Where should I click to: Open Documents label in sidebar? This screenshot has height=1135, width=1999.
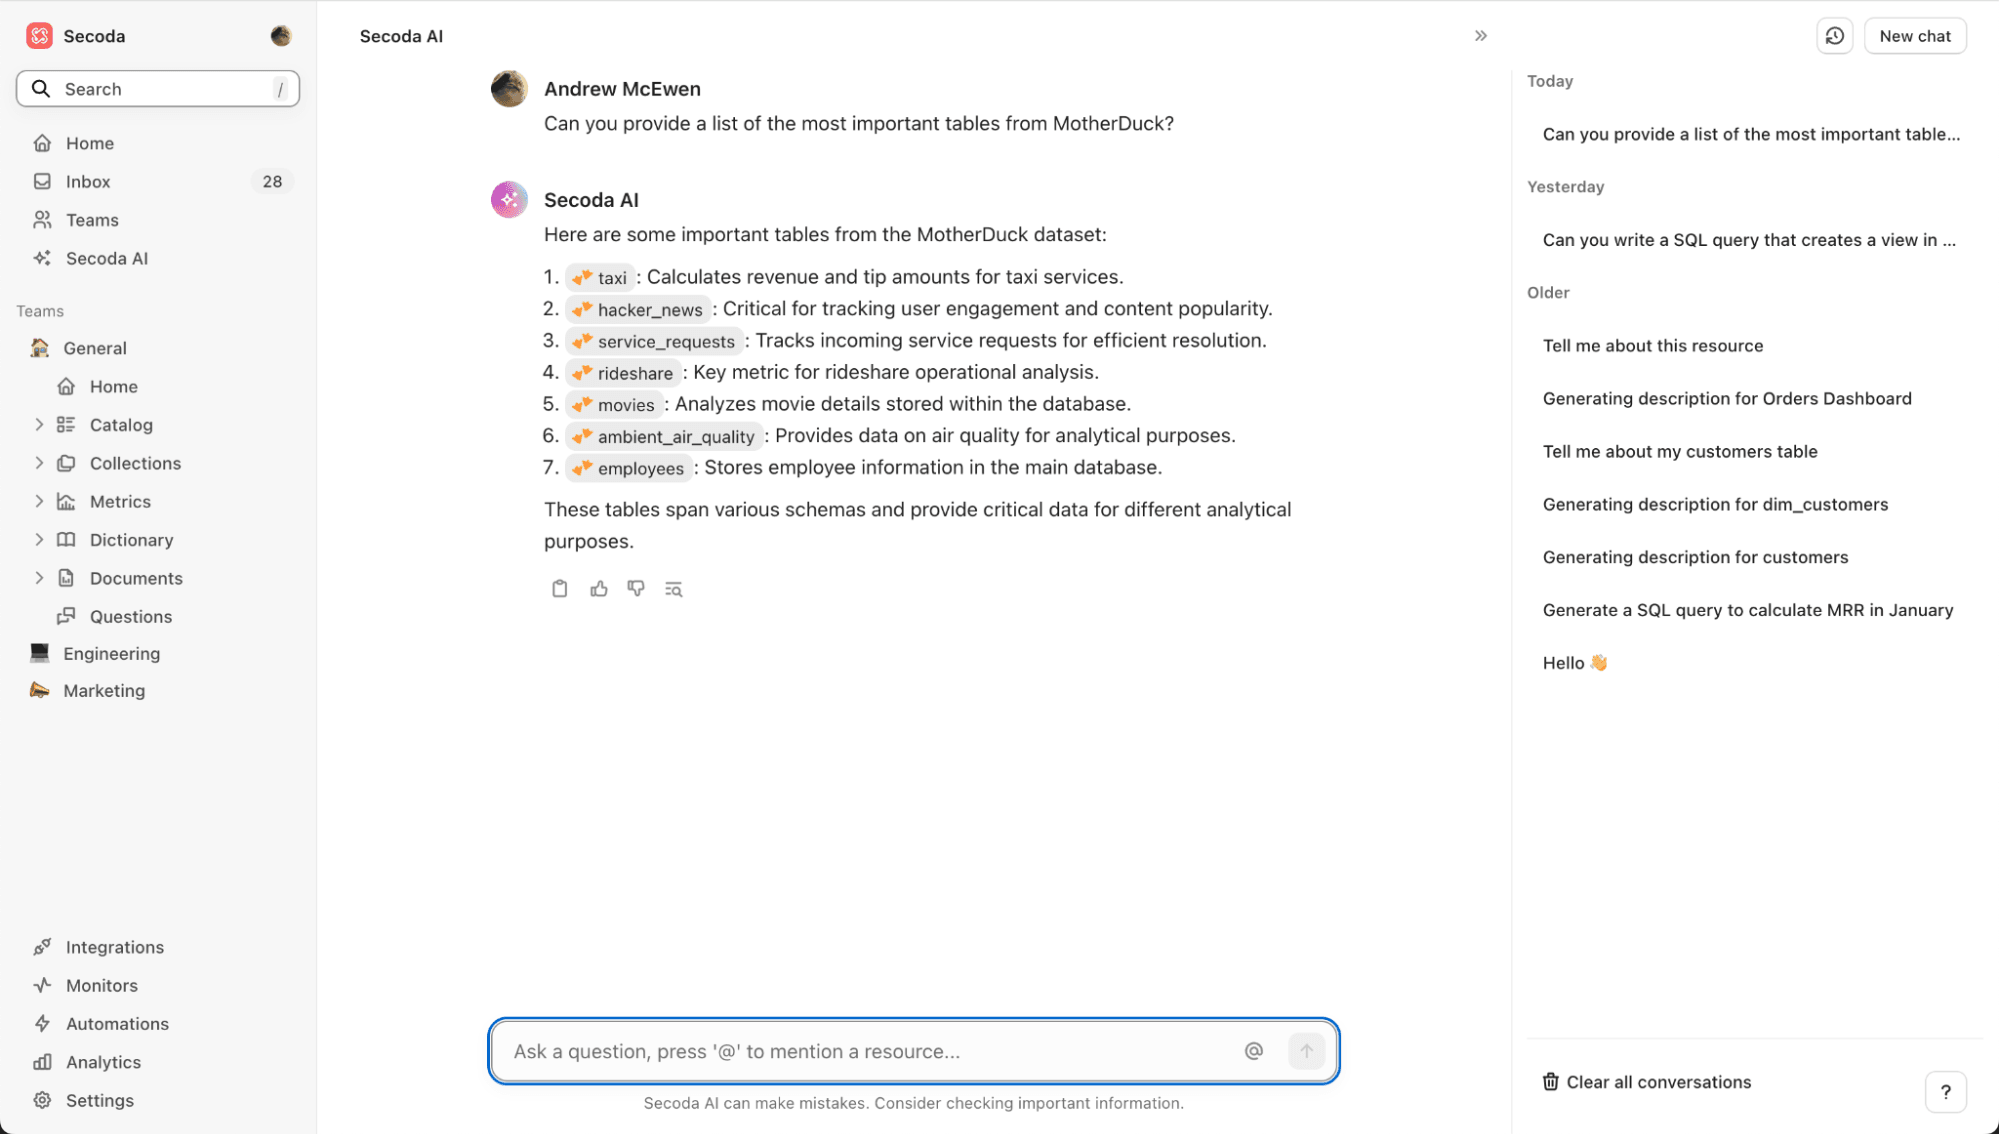(x=136, y=578)
